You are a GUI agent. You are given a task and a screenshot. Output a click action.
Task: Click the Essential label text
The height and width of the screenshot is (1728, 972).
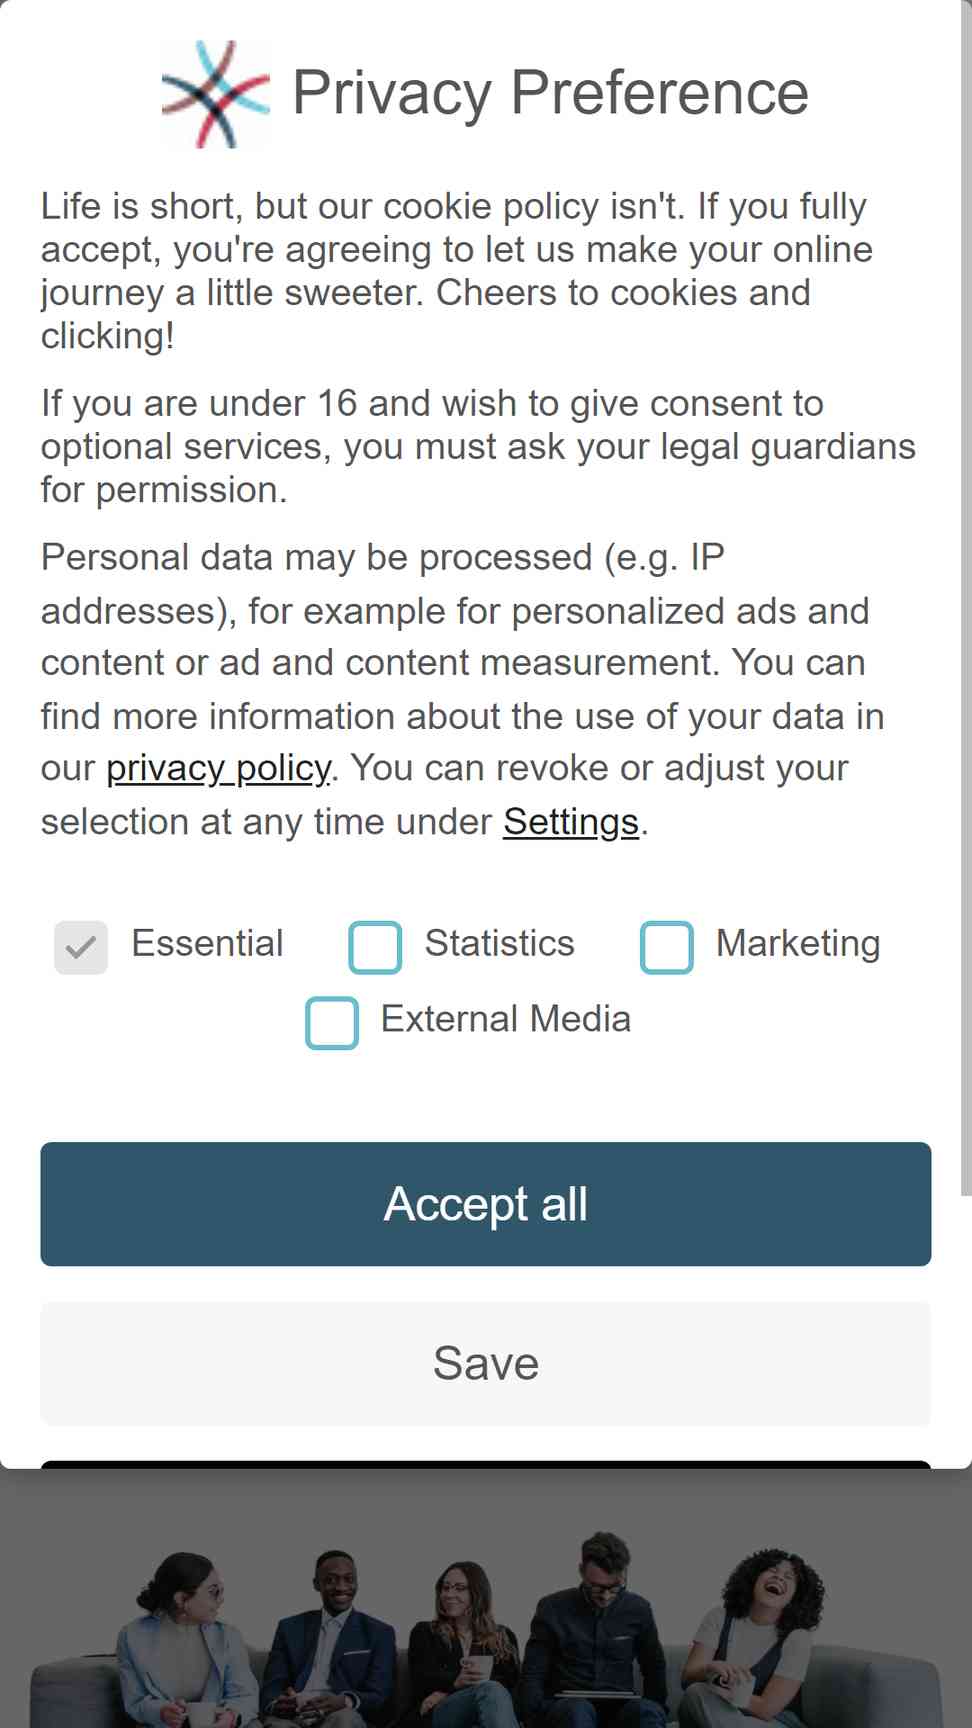click(208, 943)
